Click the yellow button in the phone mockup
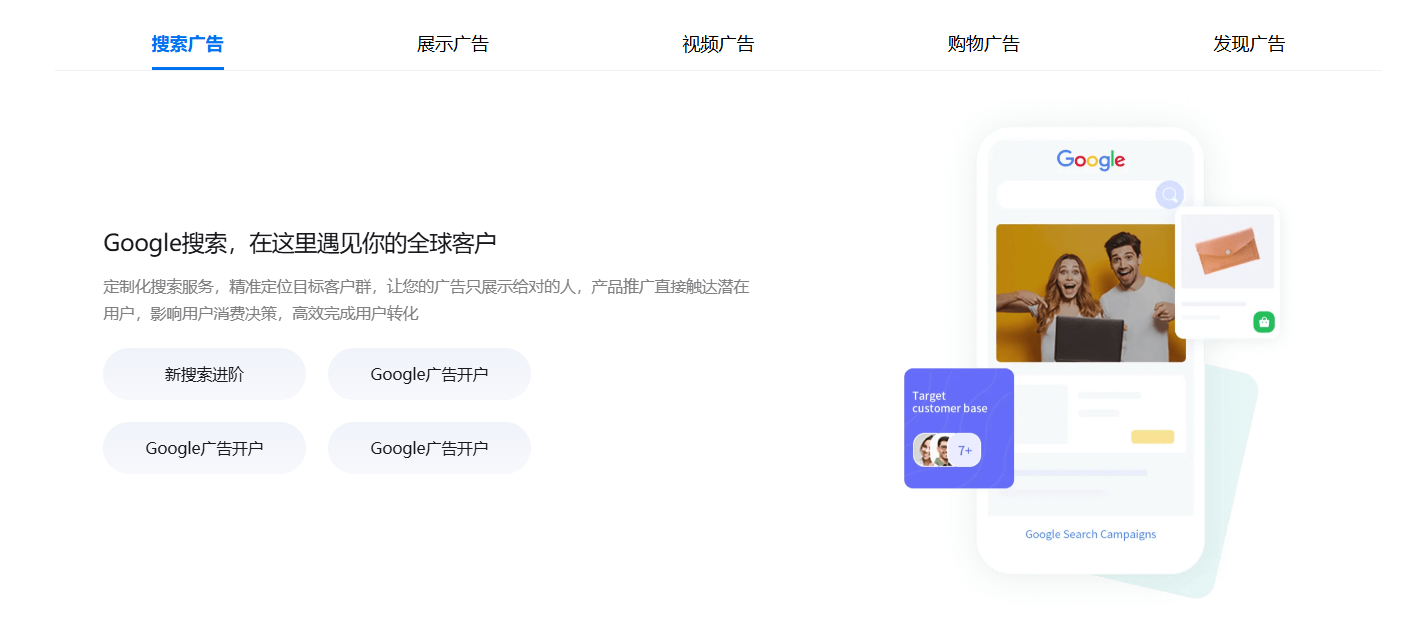 (x=1152, y=437)
